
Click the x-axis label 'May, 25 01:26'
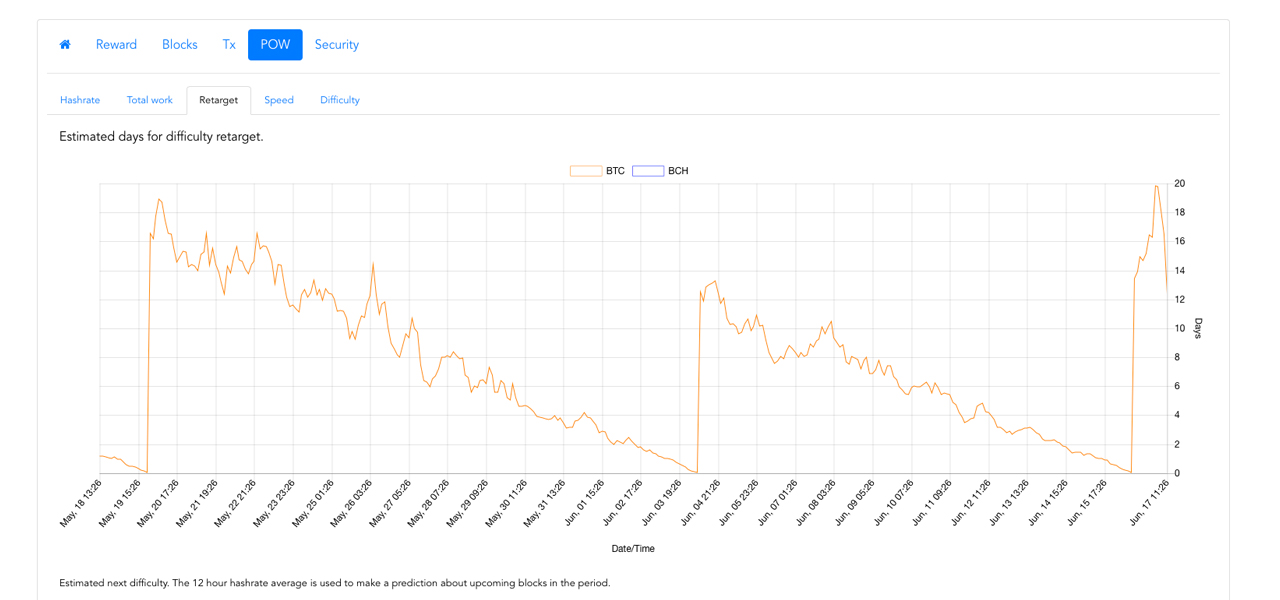[313, 503]
